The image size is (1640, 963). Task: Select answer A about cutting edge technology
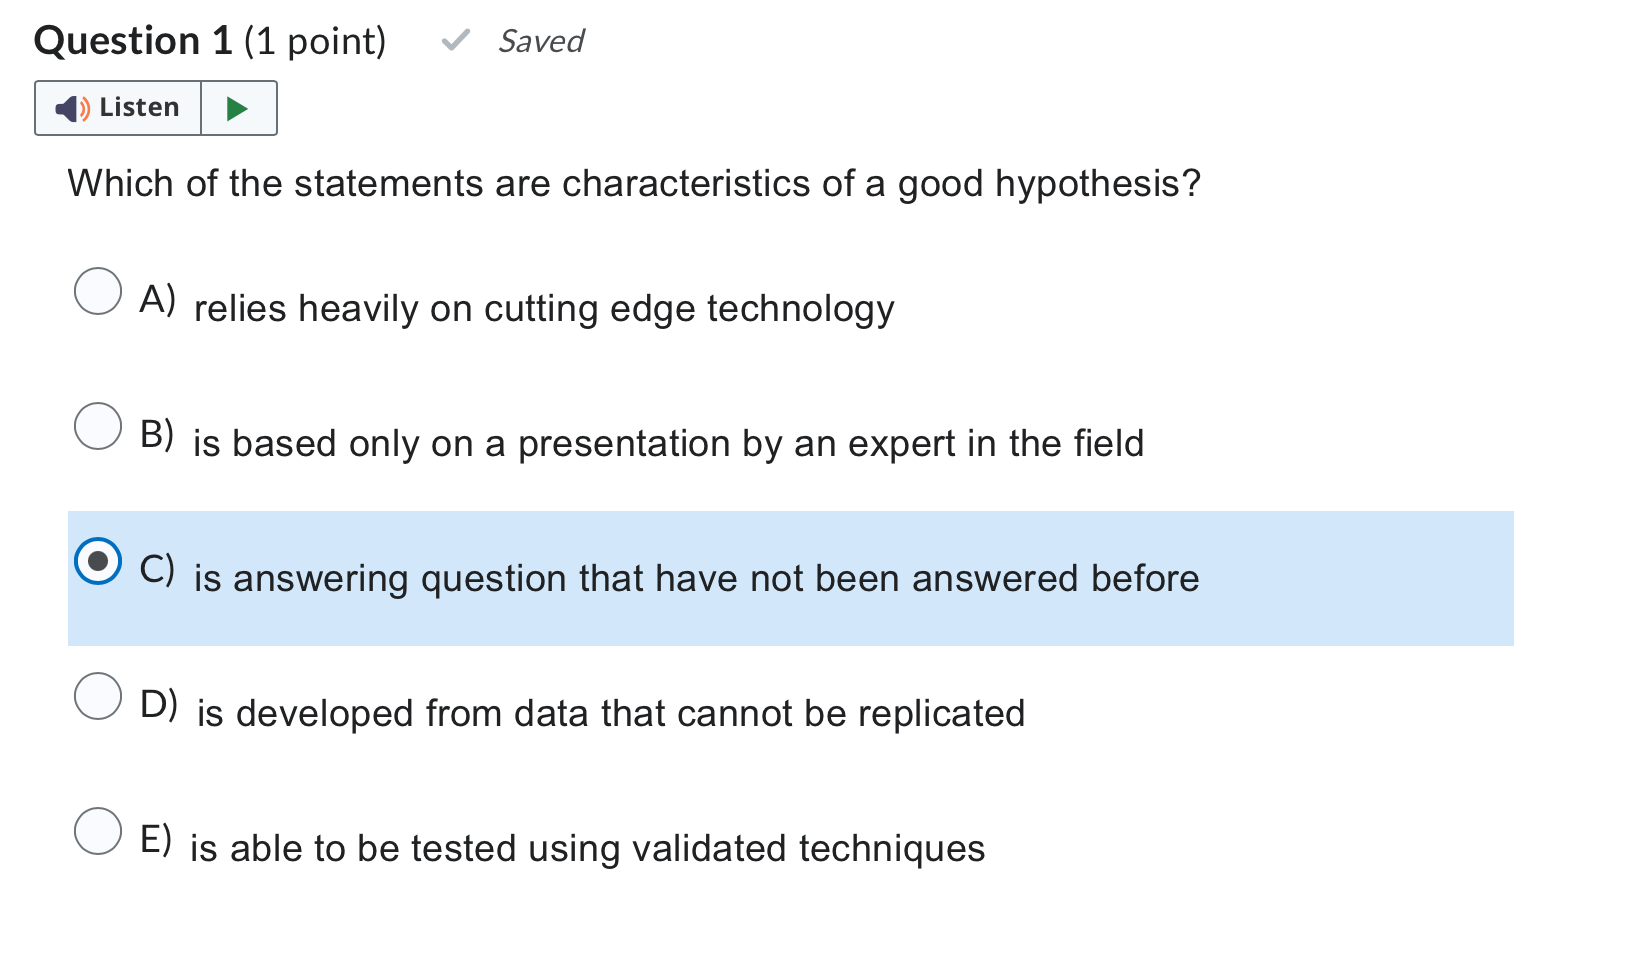98,292
